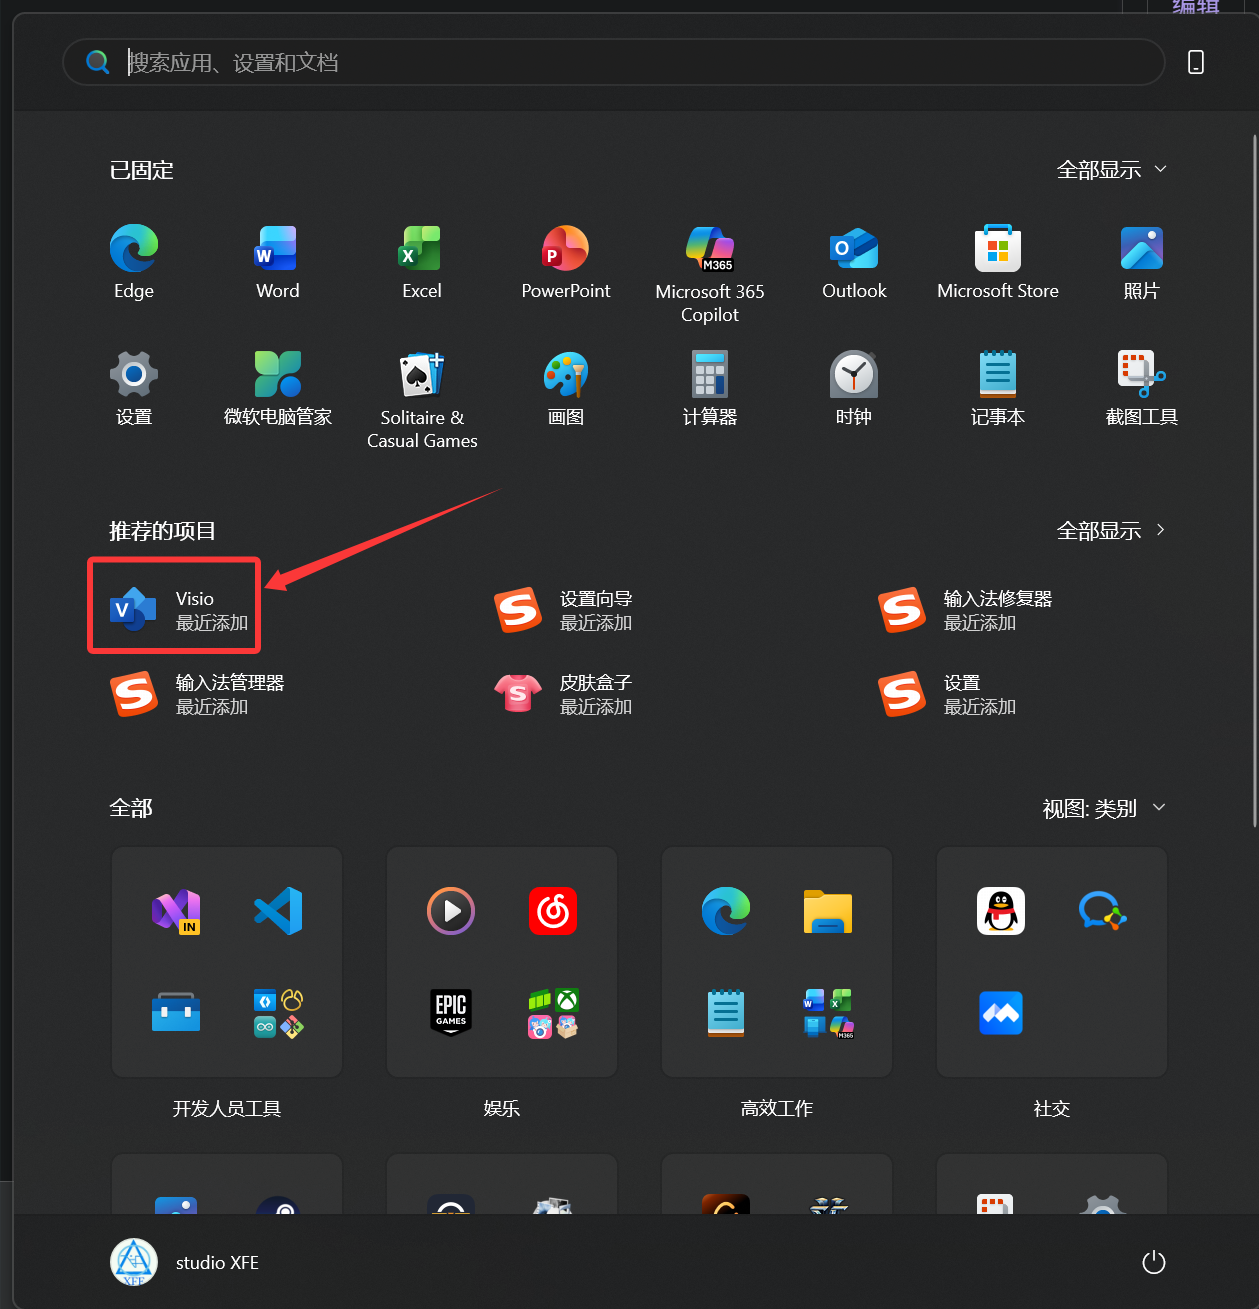Viewport: 1259px width, 1309px height.
Task: Open Visual Studio Code in 开发人员工具 folder
Action: coord(278,911)
